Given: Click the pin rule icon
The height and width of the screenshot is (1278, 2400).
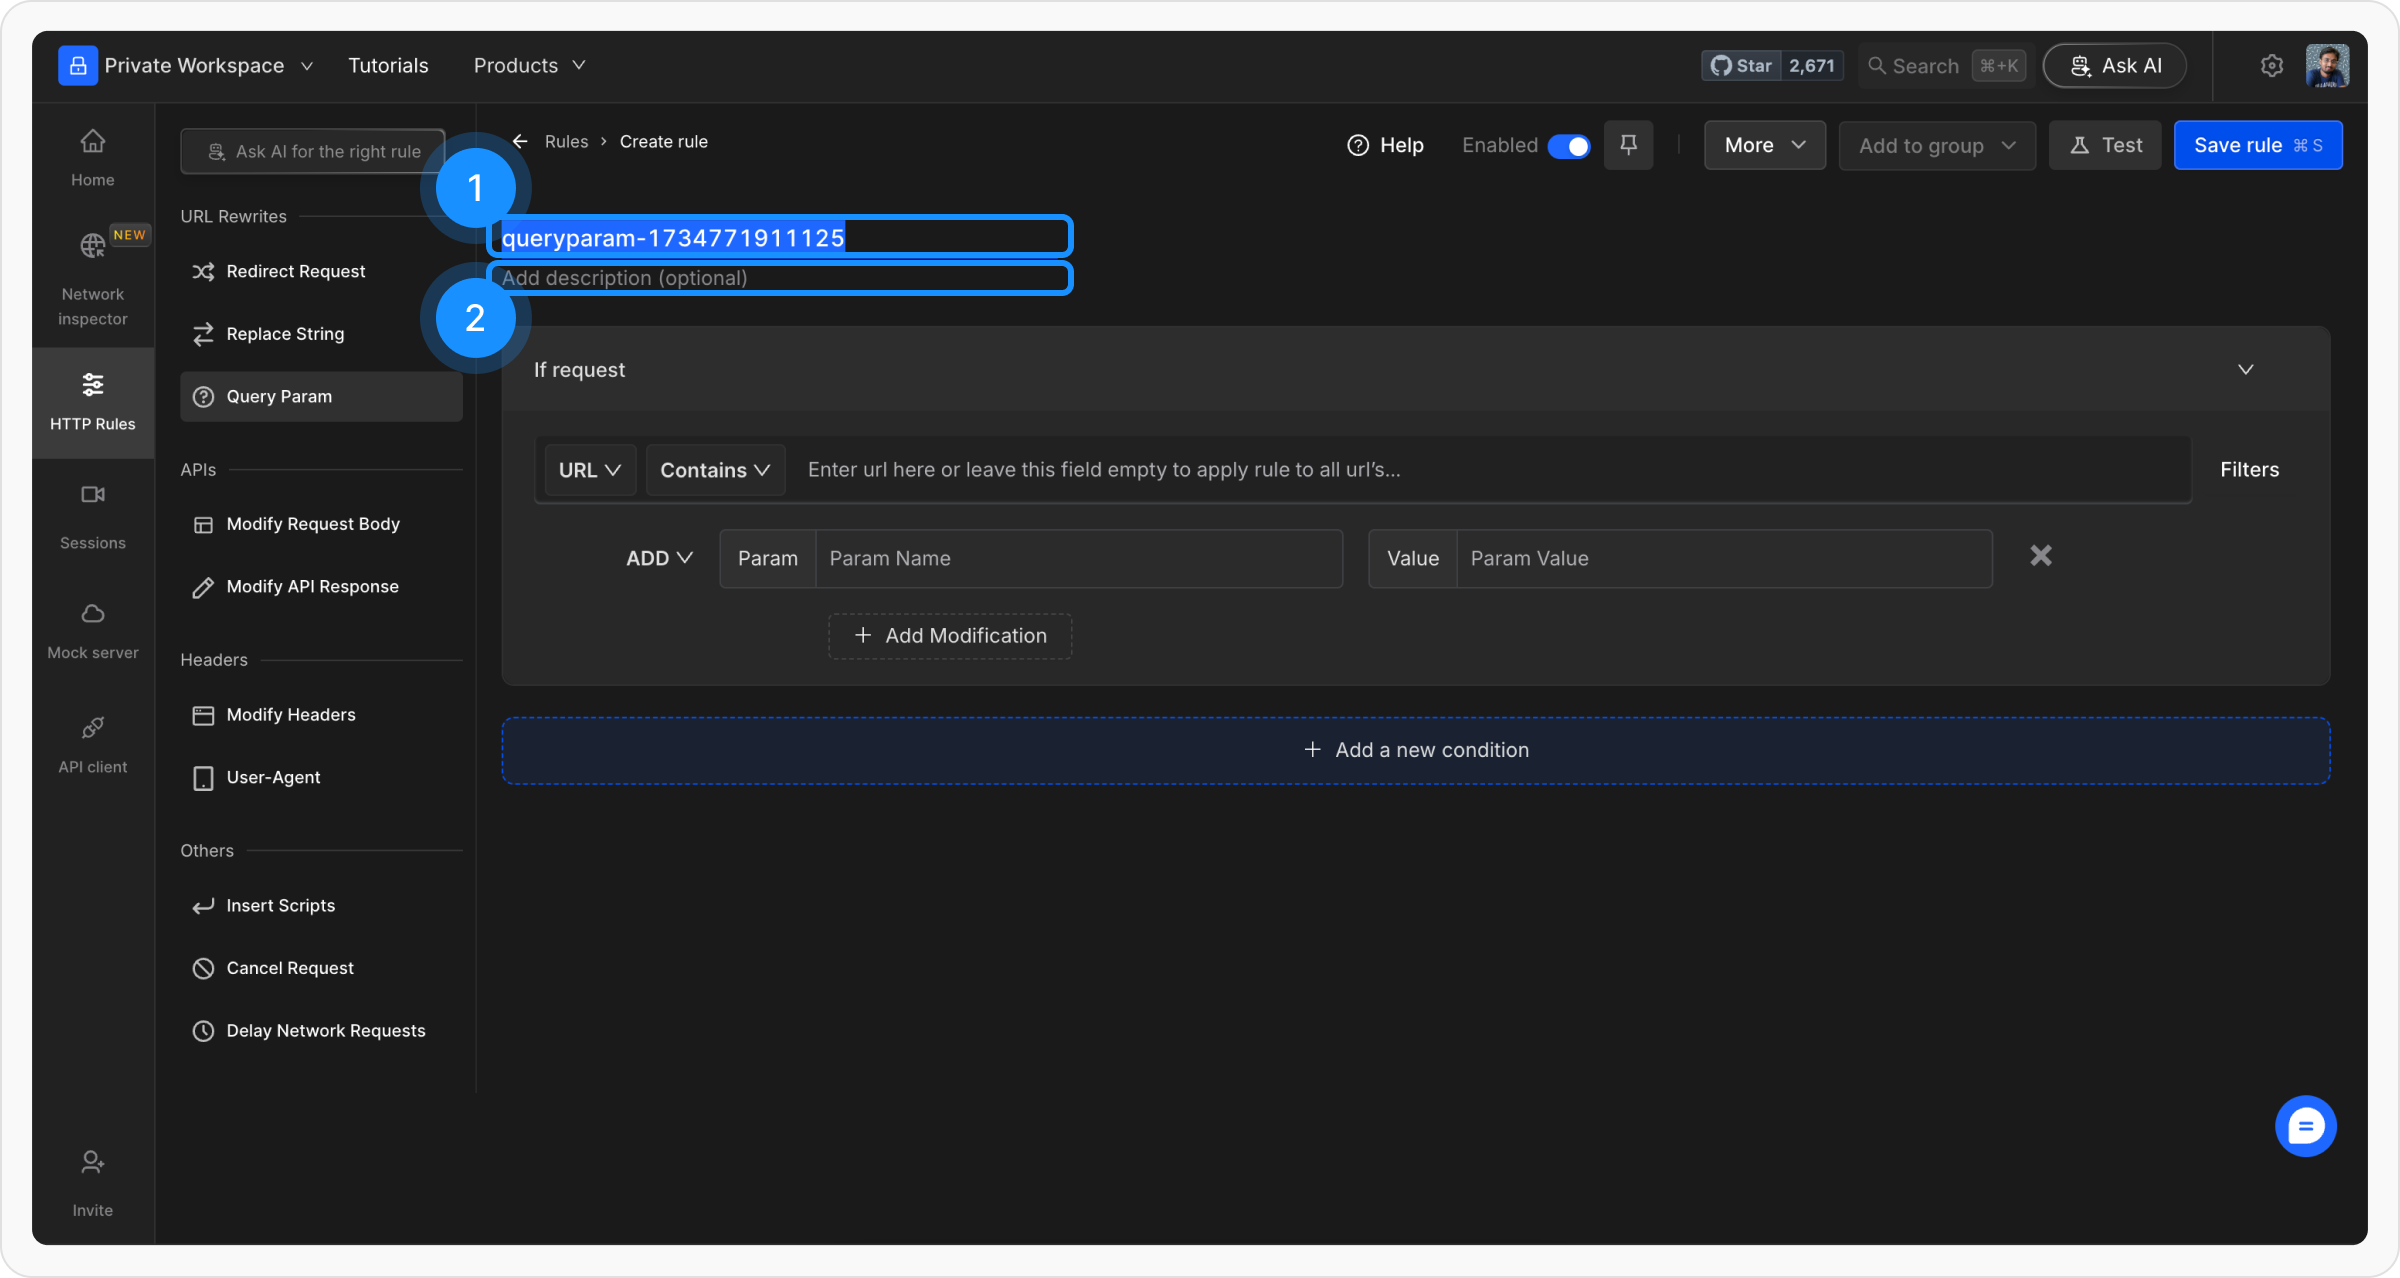Looking at the screenshot, I should pos(1628,145).
